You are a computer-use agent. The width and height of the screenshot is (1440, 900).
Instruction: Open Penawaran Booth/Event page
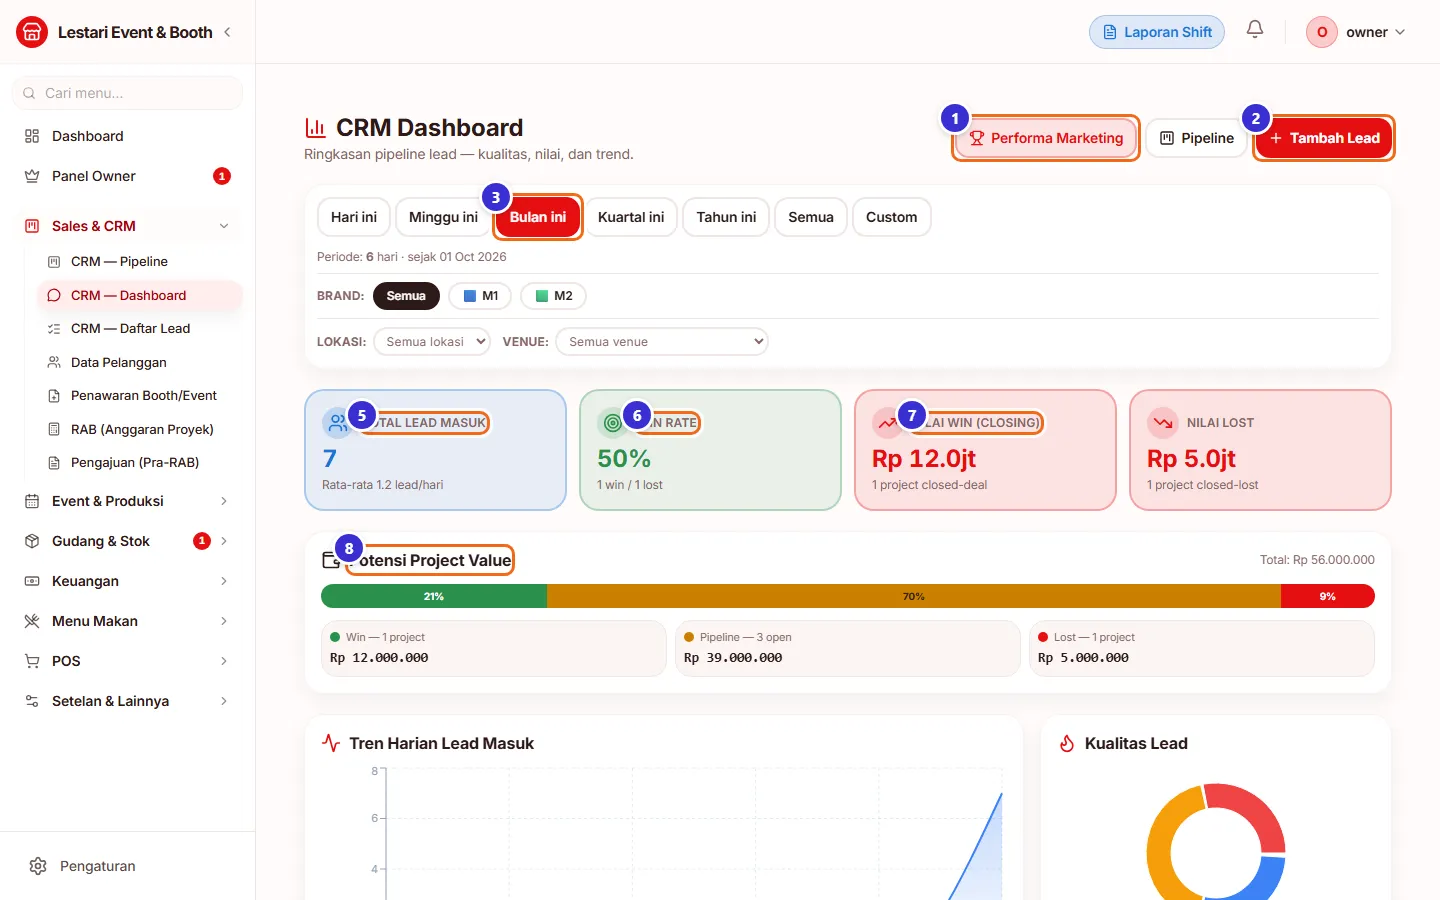(140, 396)
